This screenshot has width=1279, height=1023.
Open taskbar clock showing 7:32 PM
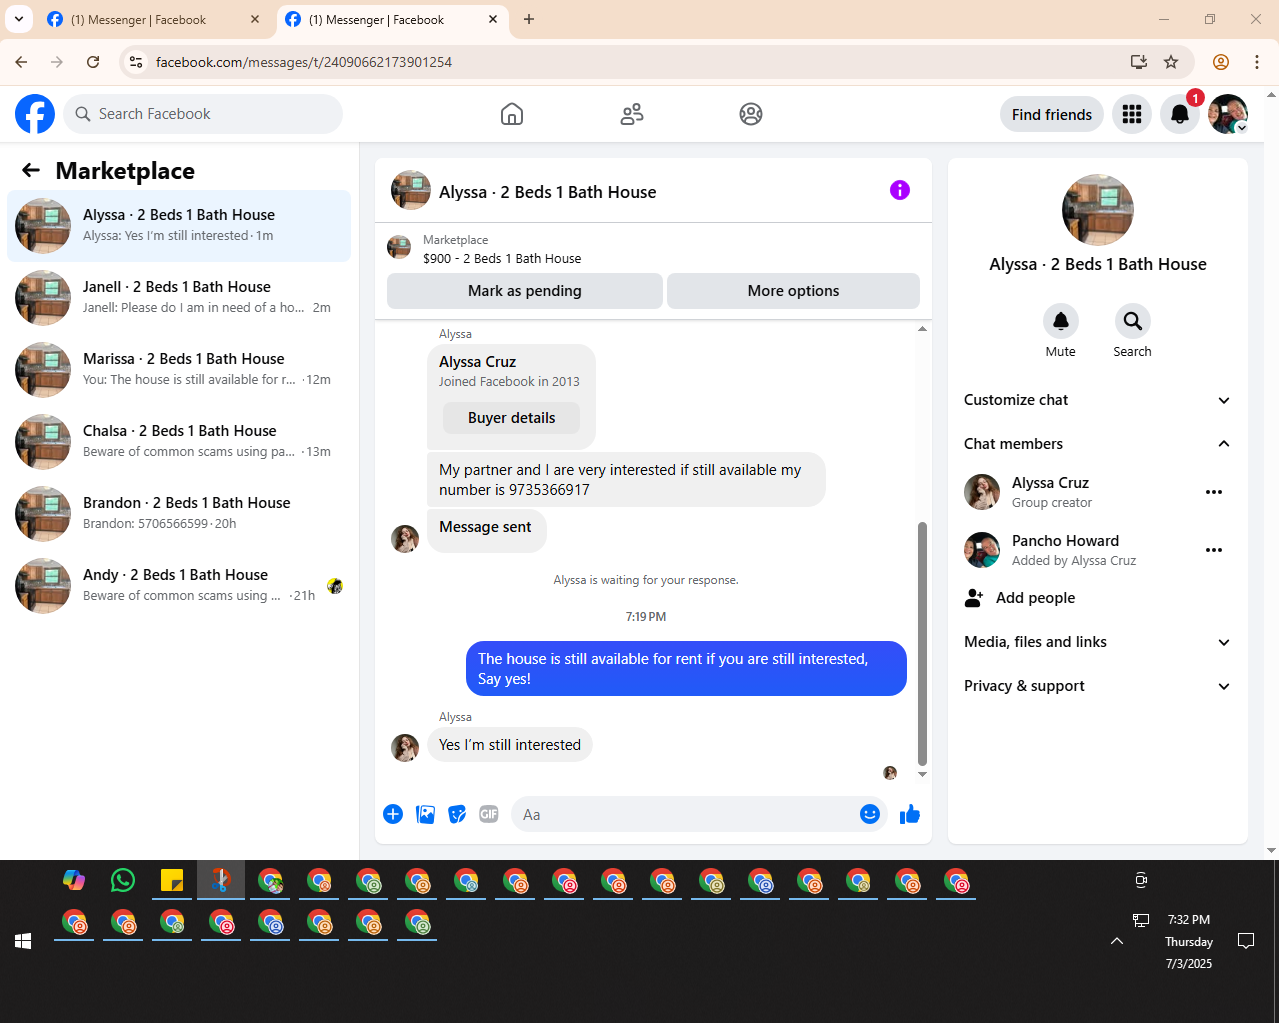1188,941
